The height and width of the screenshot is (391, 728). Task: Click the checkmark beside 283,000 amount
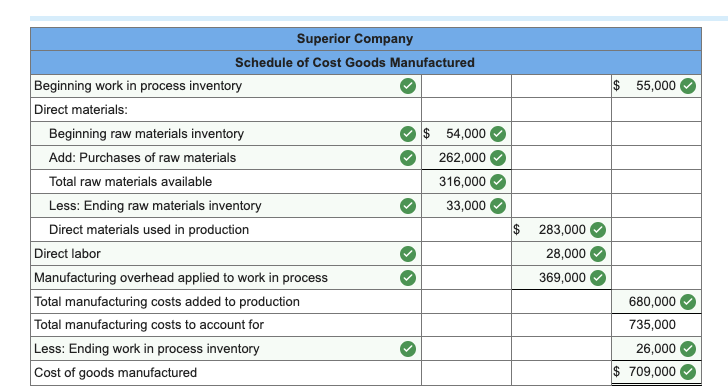click(x=598, y=230)
